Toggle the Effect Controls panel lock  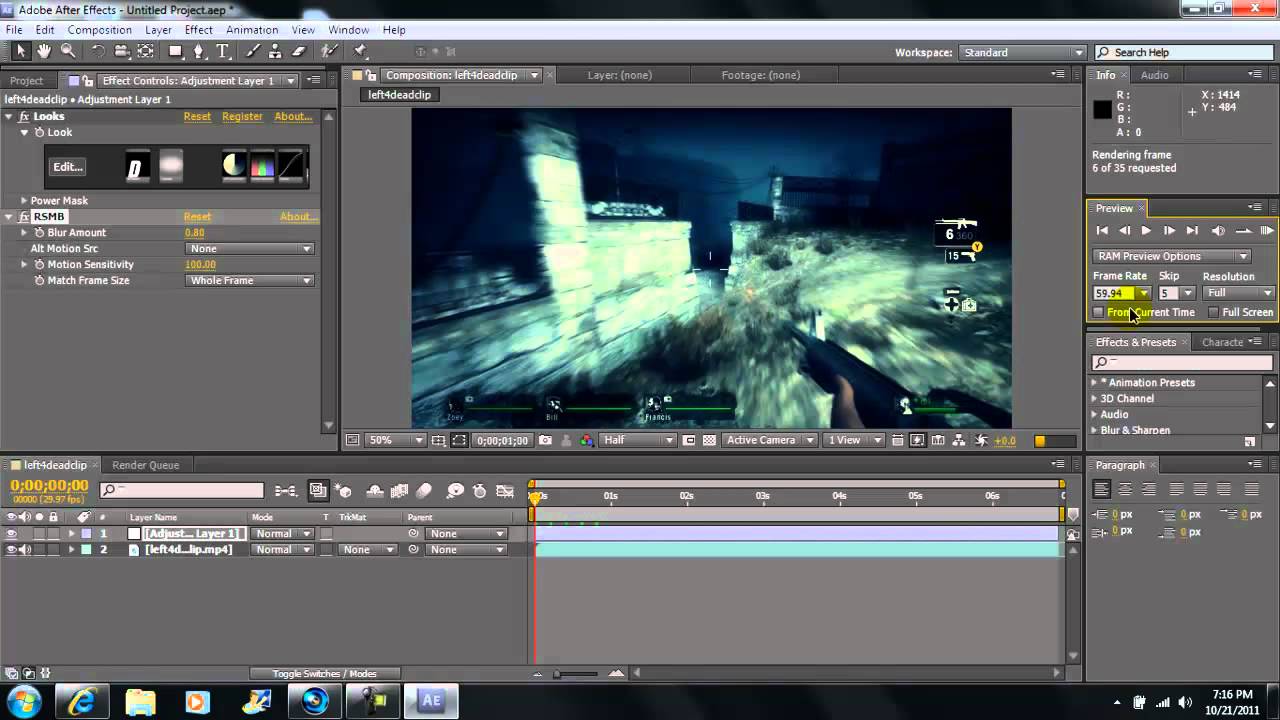click(87, 81)
